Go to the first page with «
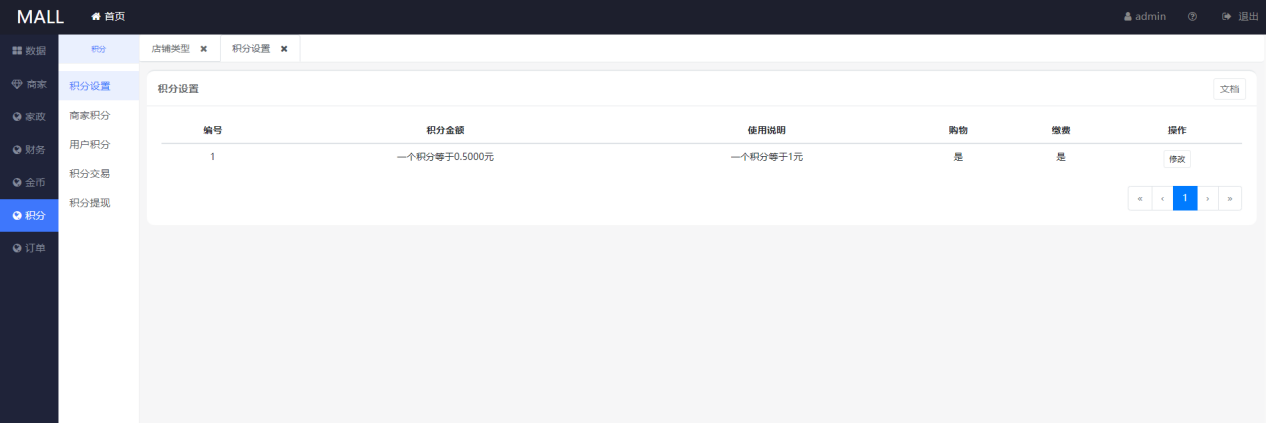The width and height of the screenshot is (1266, 423). pos(1139,198)
